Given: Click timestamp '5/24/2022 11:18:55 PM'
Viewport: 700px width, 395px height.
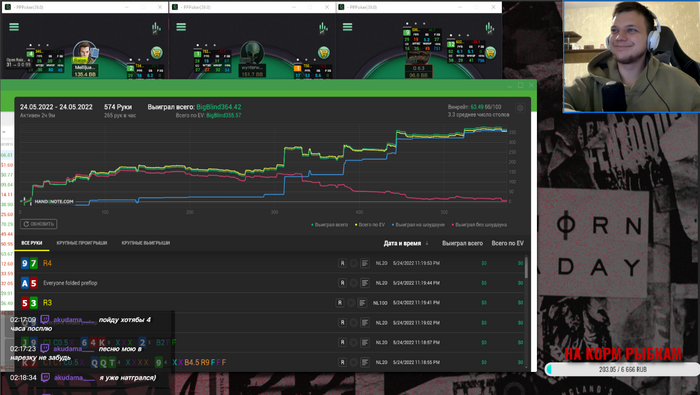Looking at the screenshot, I should click(x=416, y=362).
